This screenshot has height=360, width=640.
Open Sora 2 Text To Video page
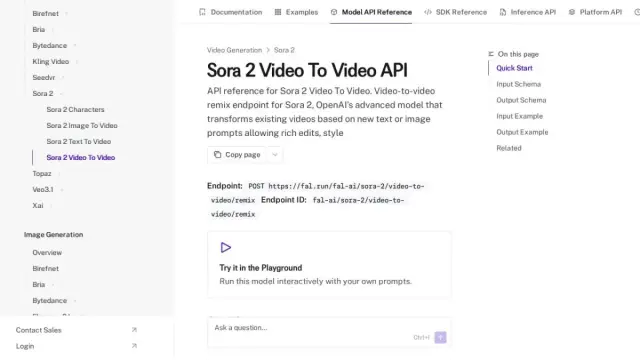tap(78, 142)
